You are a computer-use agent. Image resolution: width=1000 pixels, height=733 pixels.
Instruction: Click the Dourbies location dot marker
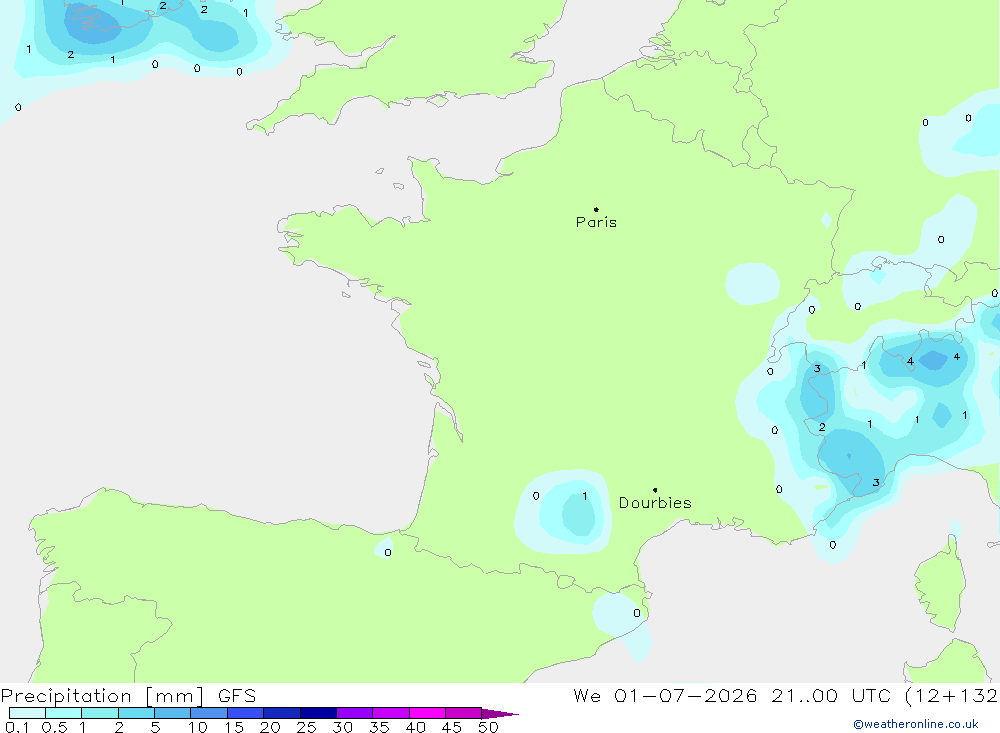point(655,490)
